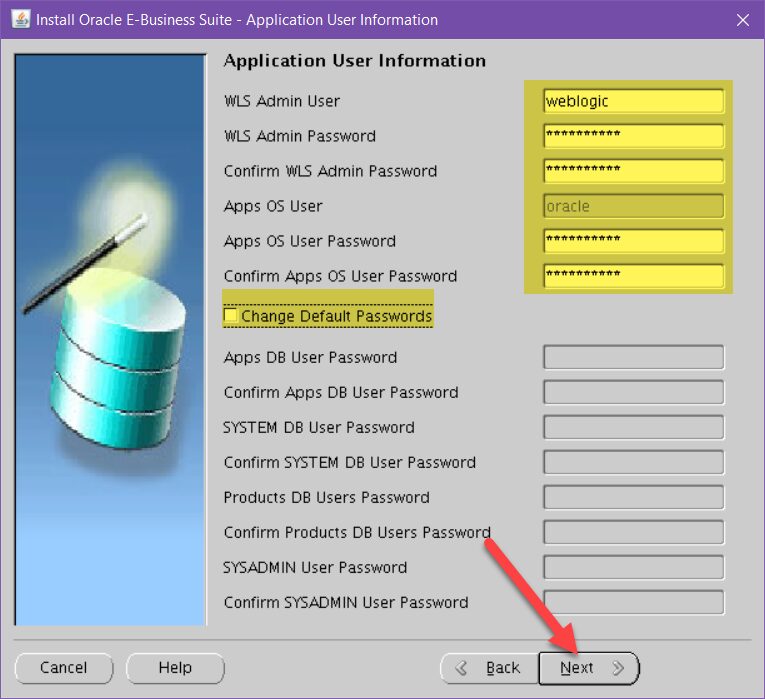Image resolution: width=765 pixels, height=699 pixels.
Task: Open the Help button
Action: (175, 668)
